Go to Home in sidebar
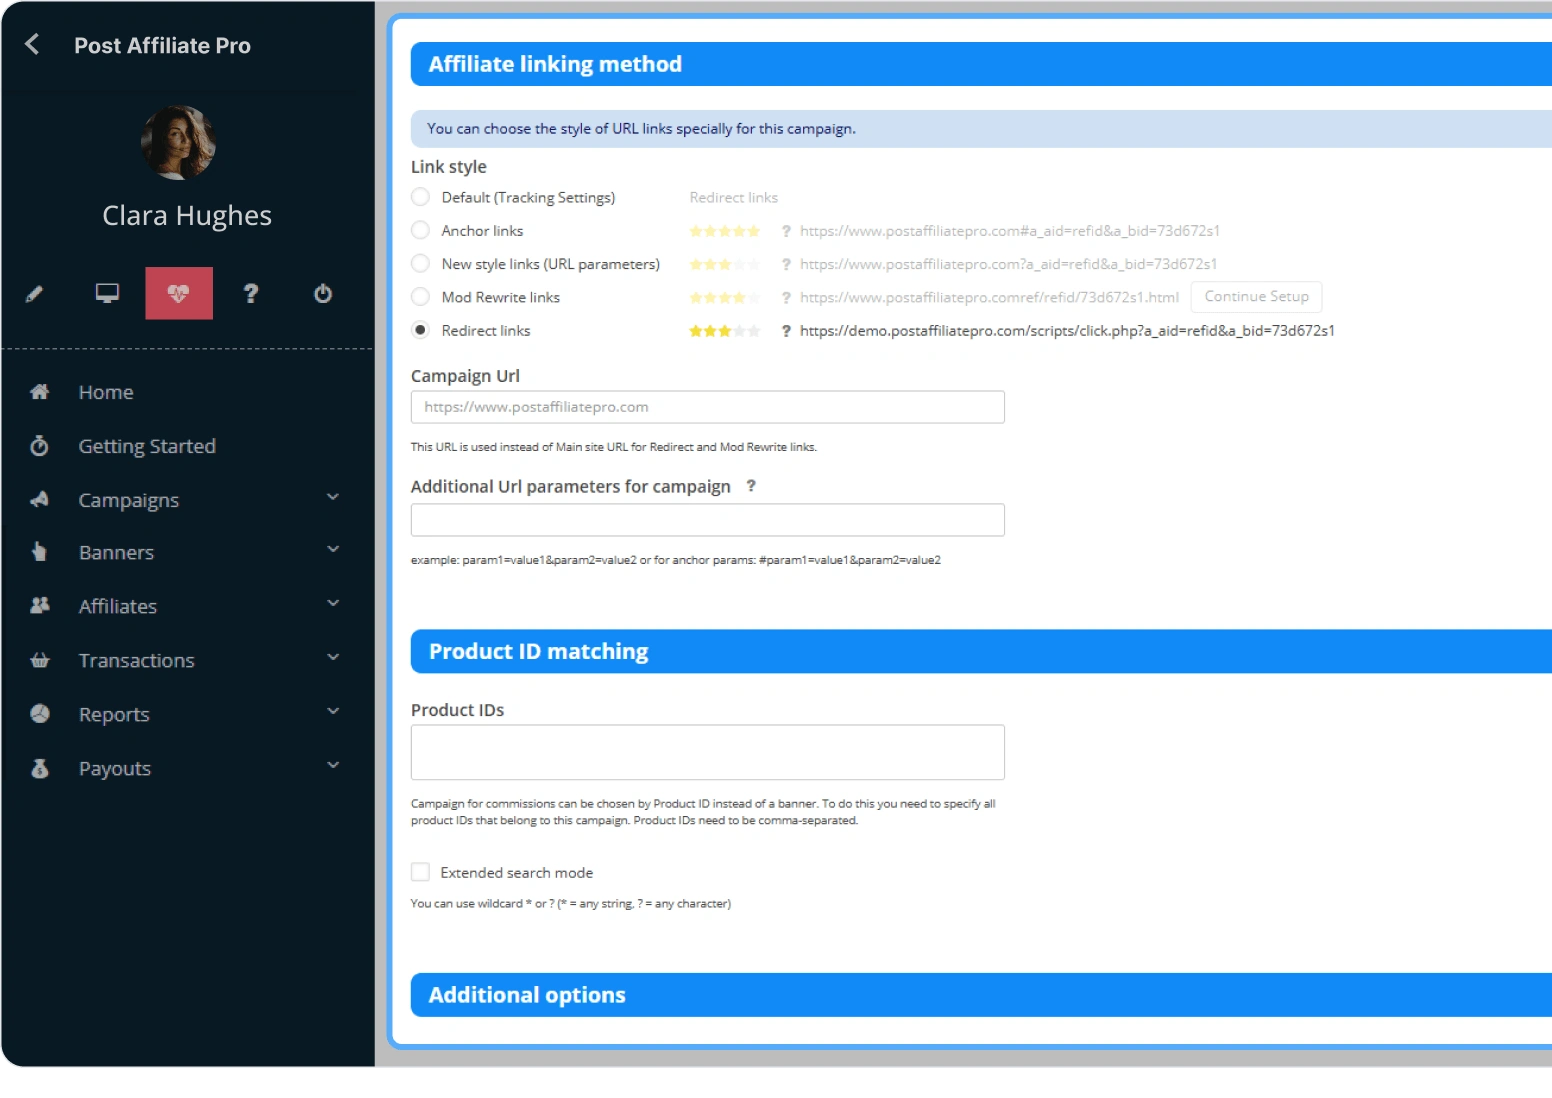Screen dimensions: 1552x1098 coord(106,392)
